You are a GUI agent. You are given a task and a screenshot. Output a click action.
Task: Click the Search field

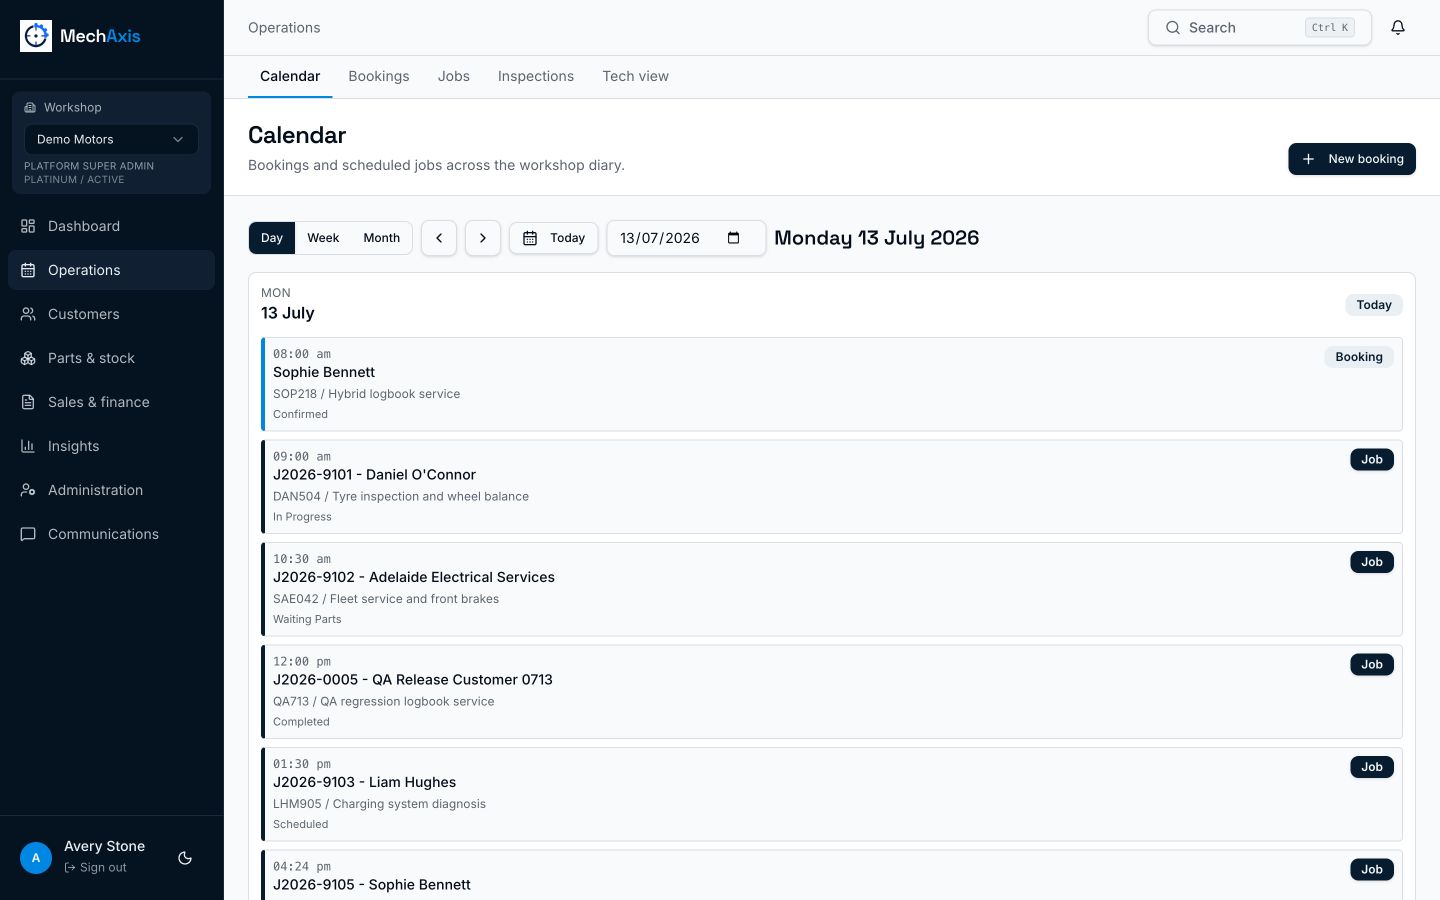(x=1259, y=28)
